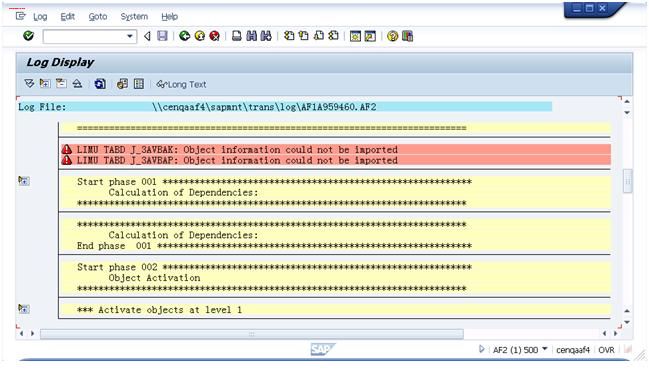Screen dimensions: 649x375
Task: Click the Print icon
Action: (236, 36)
